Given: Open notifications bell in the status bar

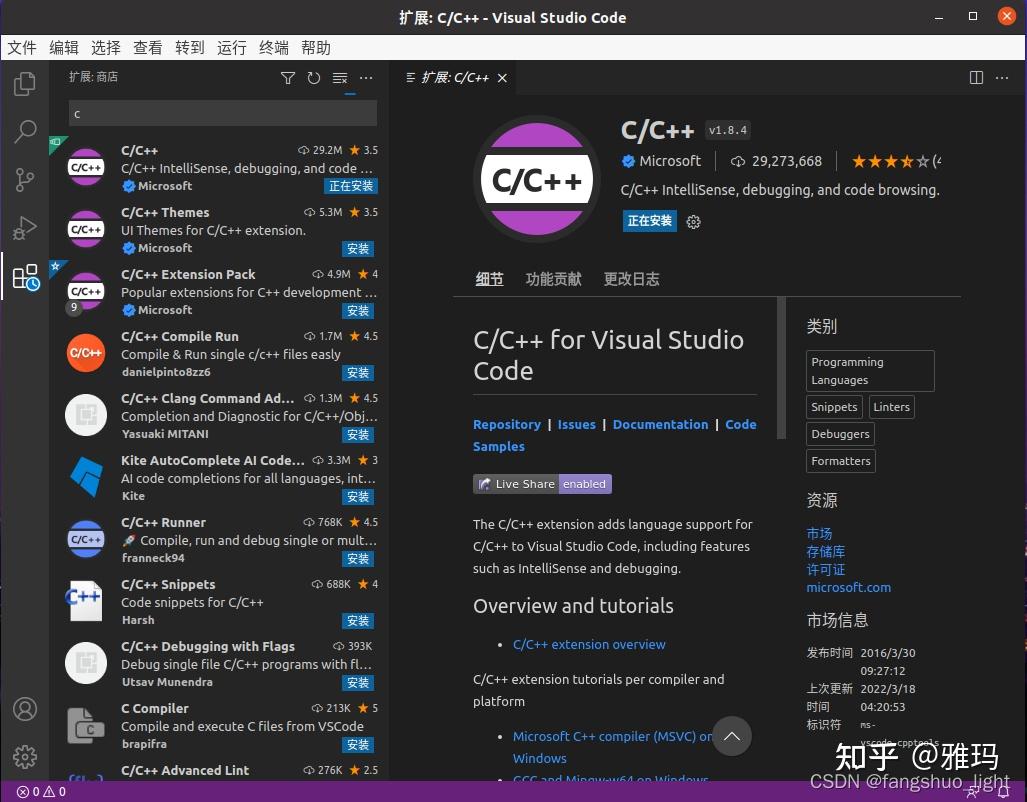Looking at the screenshot, I should pos(1006,791).
